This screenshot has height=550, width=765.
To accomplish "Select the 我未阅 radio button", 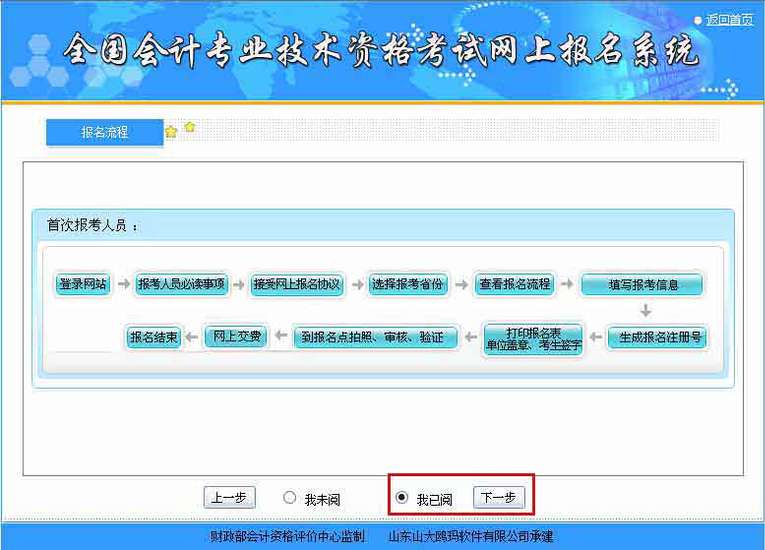I will click(290, 498).
